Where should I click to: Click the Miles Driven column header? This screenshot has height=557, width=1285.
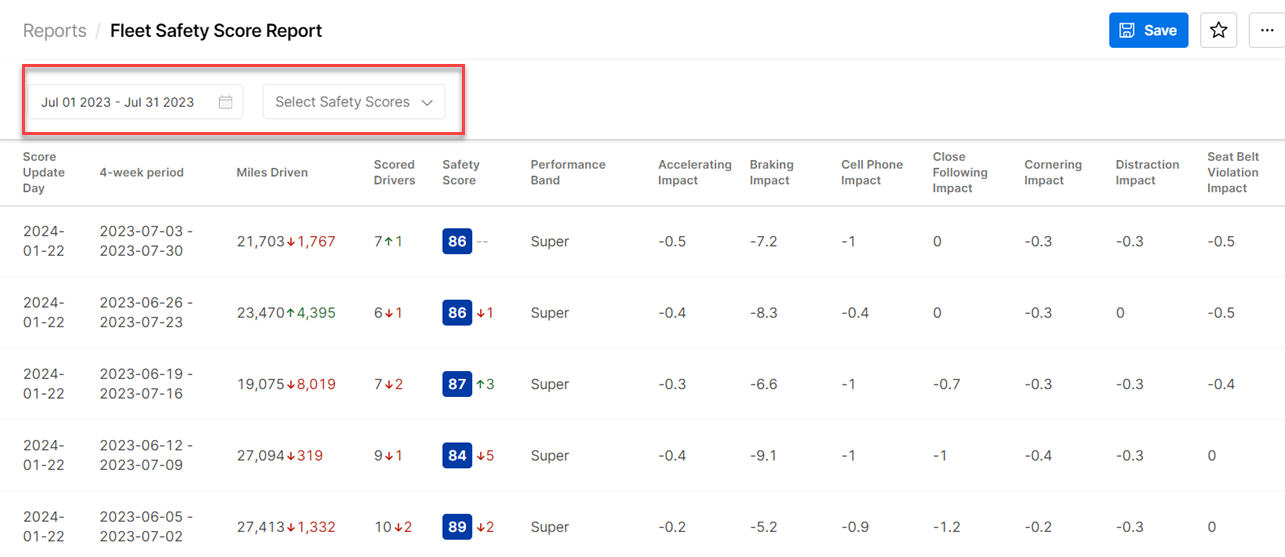click(272, 172)
